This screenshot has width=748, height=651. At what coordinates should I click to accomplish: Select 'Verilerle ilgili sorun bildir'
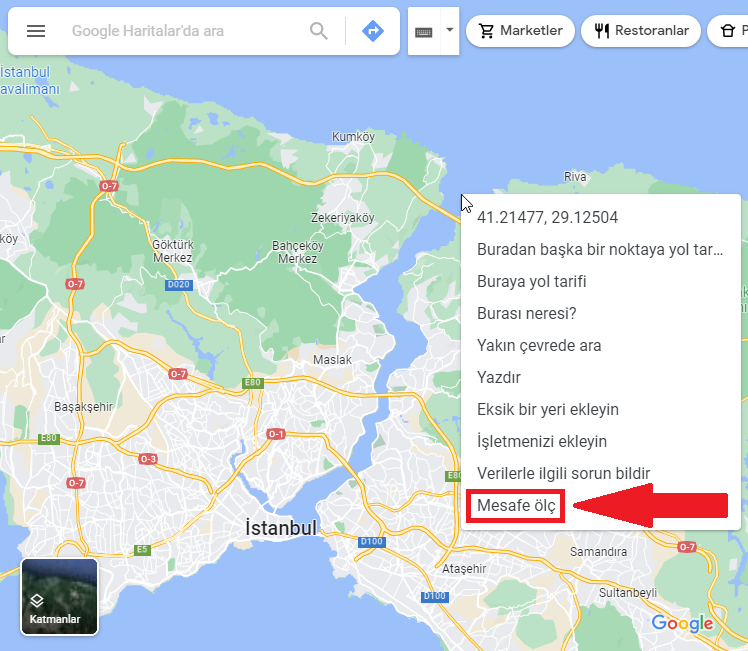pos(600,473)
